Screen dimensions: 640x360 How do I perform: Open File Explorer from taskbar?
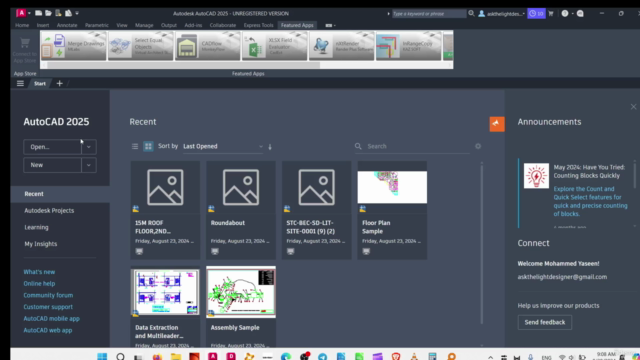tap(176, 357)
